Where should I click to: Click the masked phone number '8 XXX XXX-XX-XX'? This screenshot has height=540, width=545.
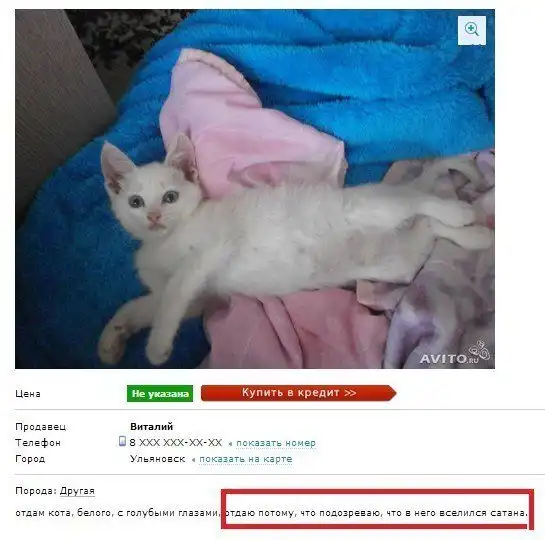(176, 442)
